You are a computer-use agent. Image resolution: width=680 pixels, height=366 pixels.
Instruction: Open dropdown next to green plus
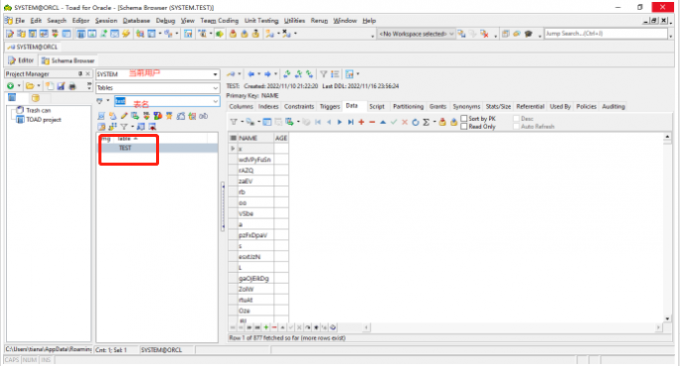[x=19, y=86]
